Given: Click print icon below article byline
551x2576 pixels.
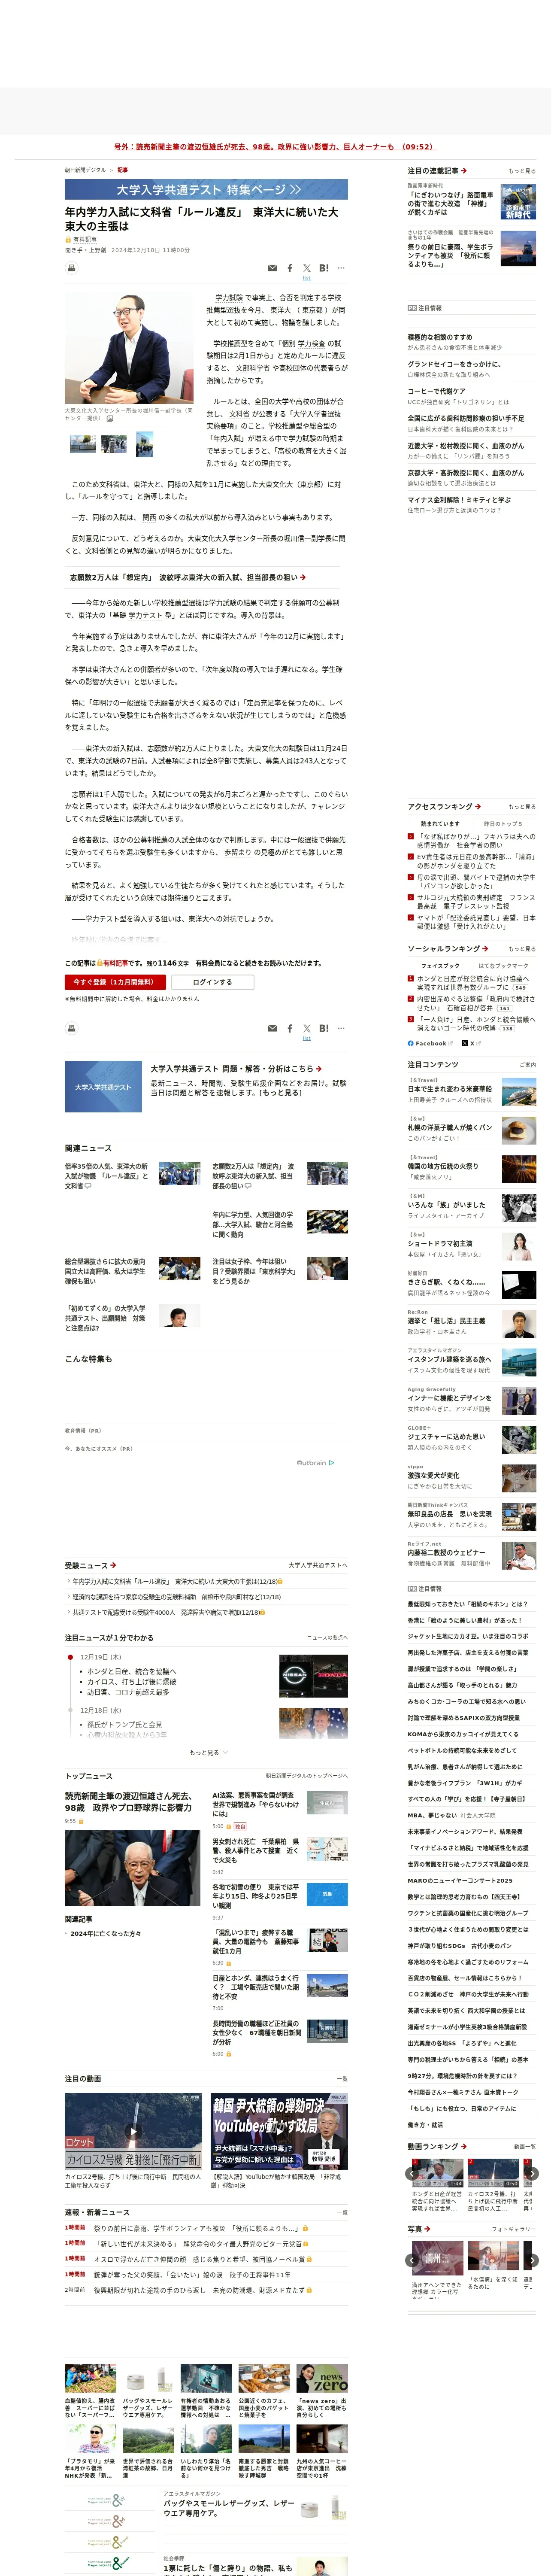Looking at the screenshot, I should coord(71,268).
